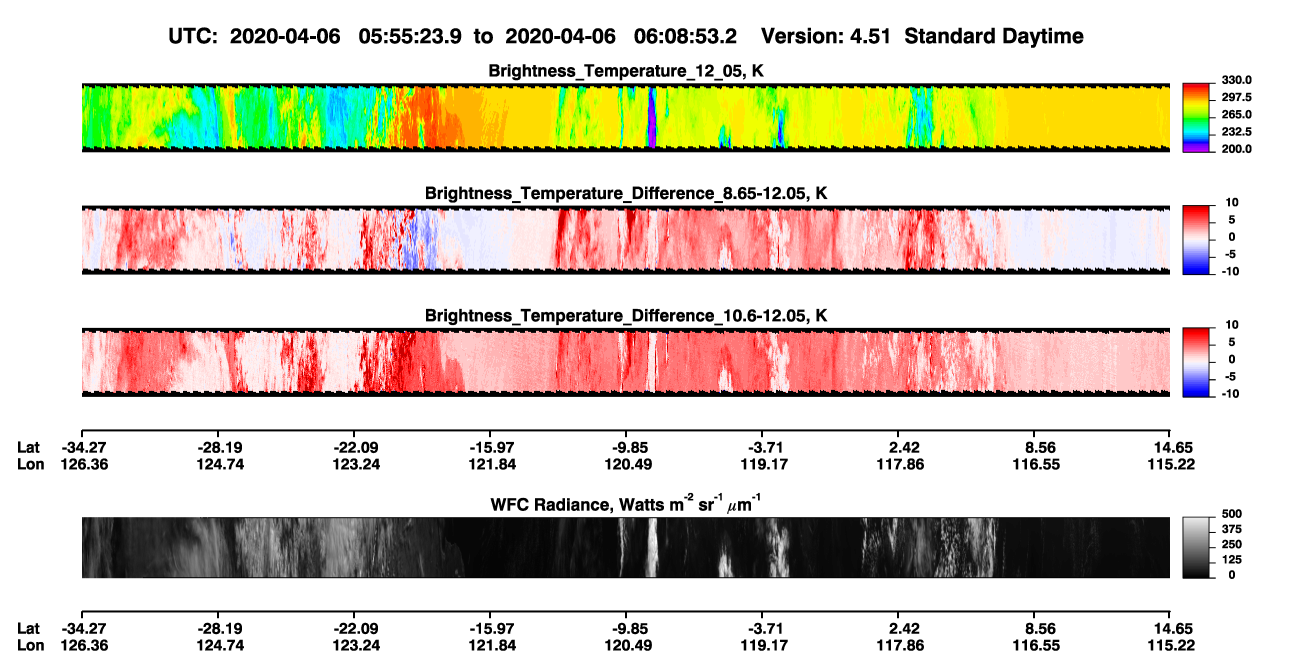
Task: Click longitude 119.17 below the WFC Radiance panel
Action: [x=766, y=646]
